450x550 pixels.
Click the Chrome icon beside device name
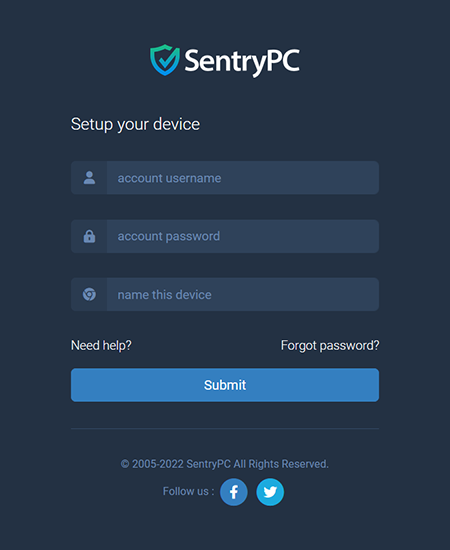pyautogui.click(x=89, y=295)
